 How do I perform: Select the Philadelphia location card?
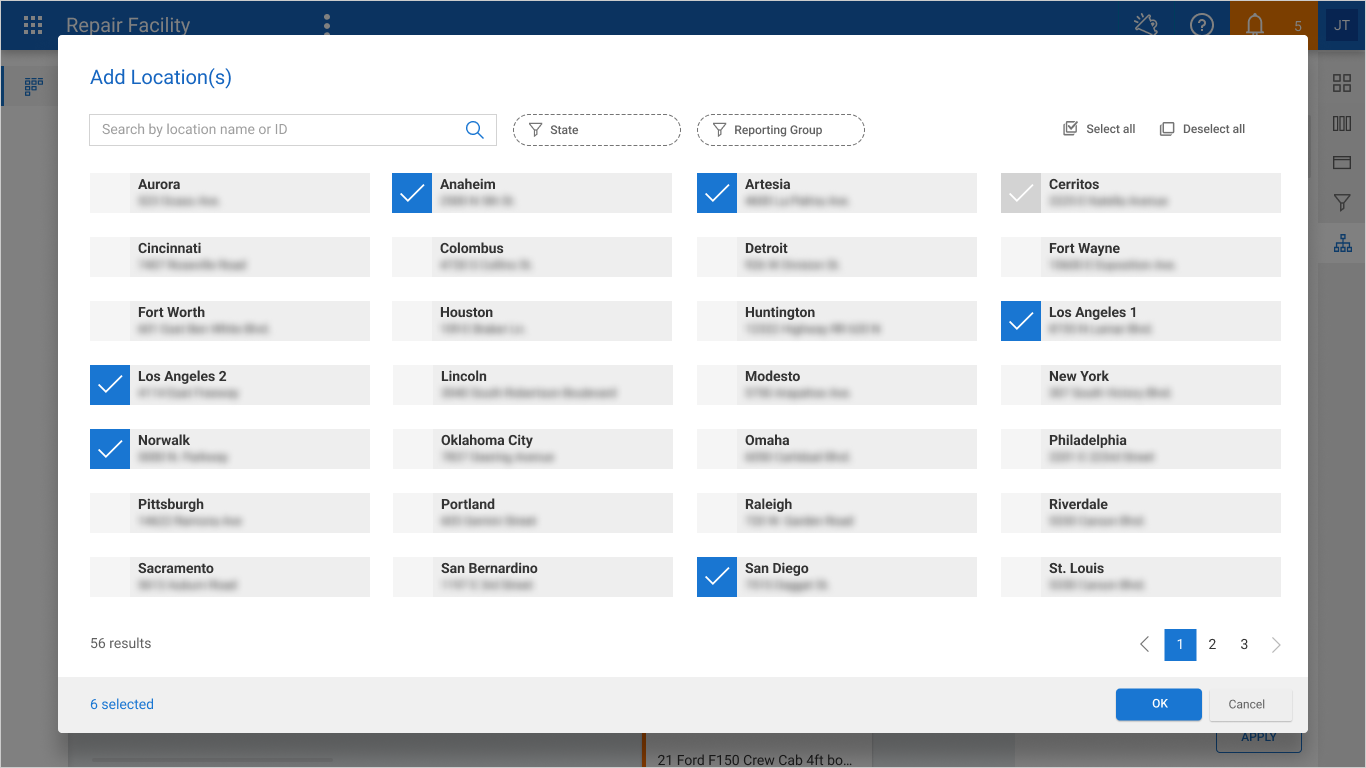(1141, 449)
